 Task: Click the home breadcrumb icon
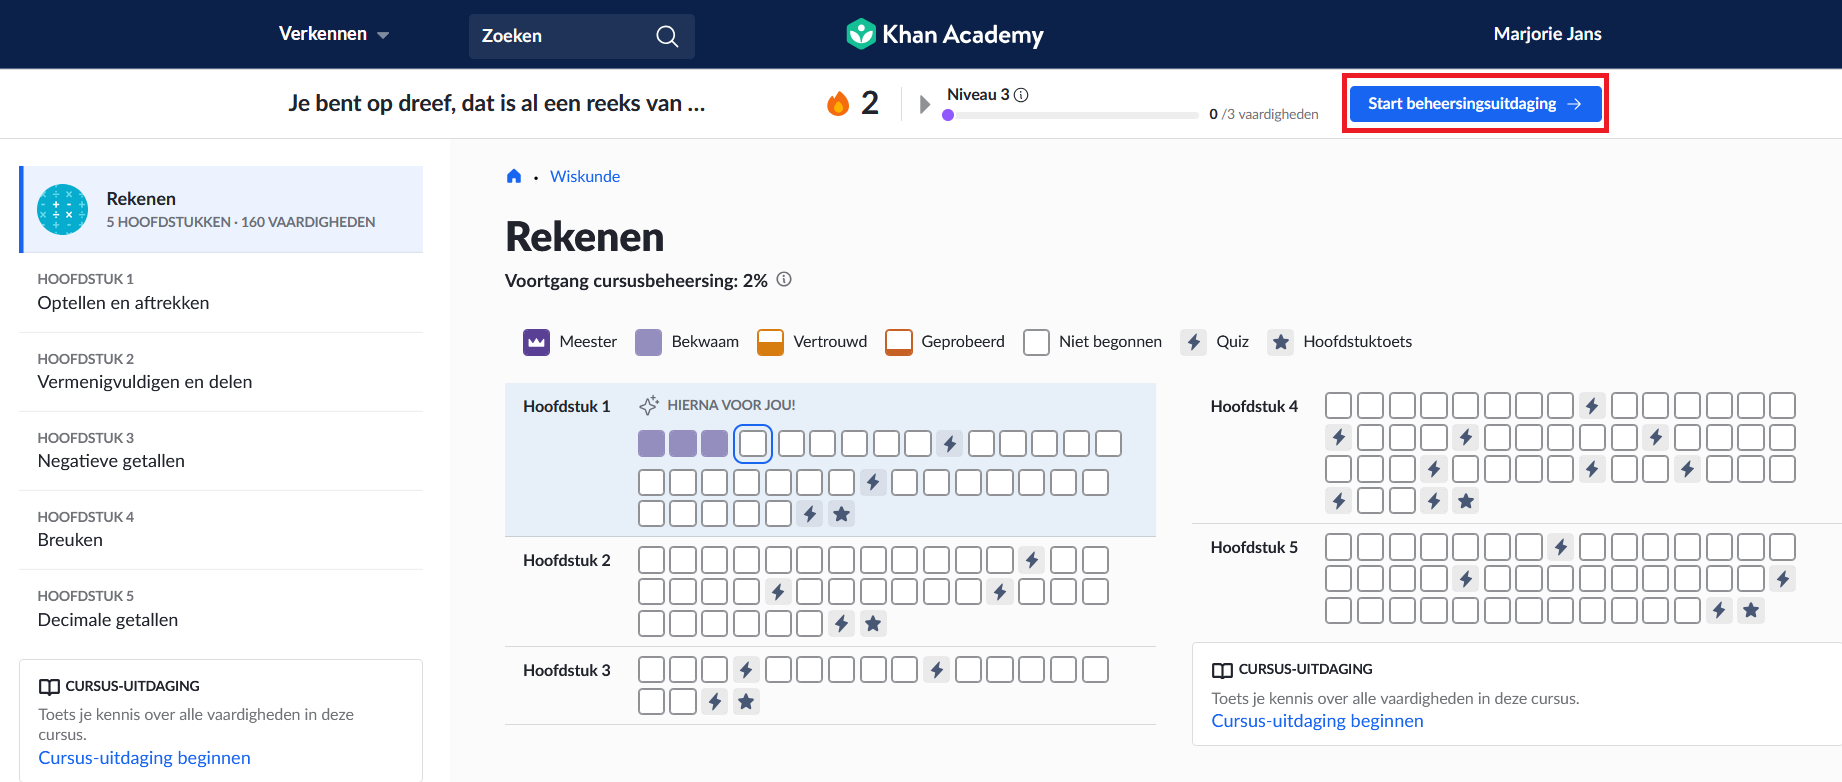514,176
